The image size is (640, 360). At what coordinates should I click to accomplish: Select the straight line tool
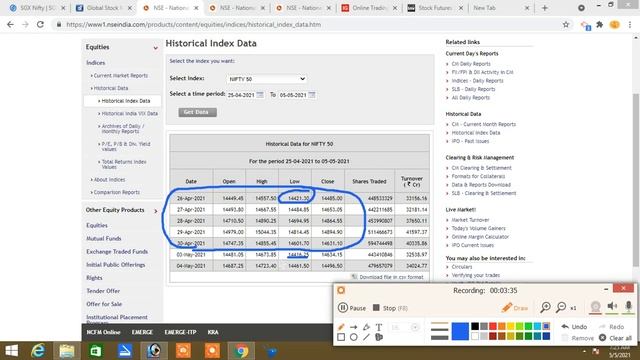pos(366,337)
